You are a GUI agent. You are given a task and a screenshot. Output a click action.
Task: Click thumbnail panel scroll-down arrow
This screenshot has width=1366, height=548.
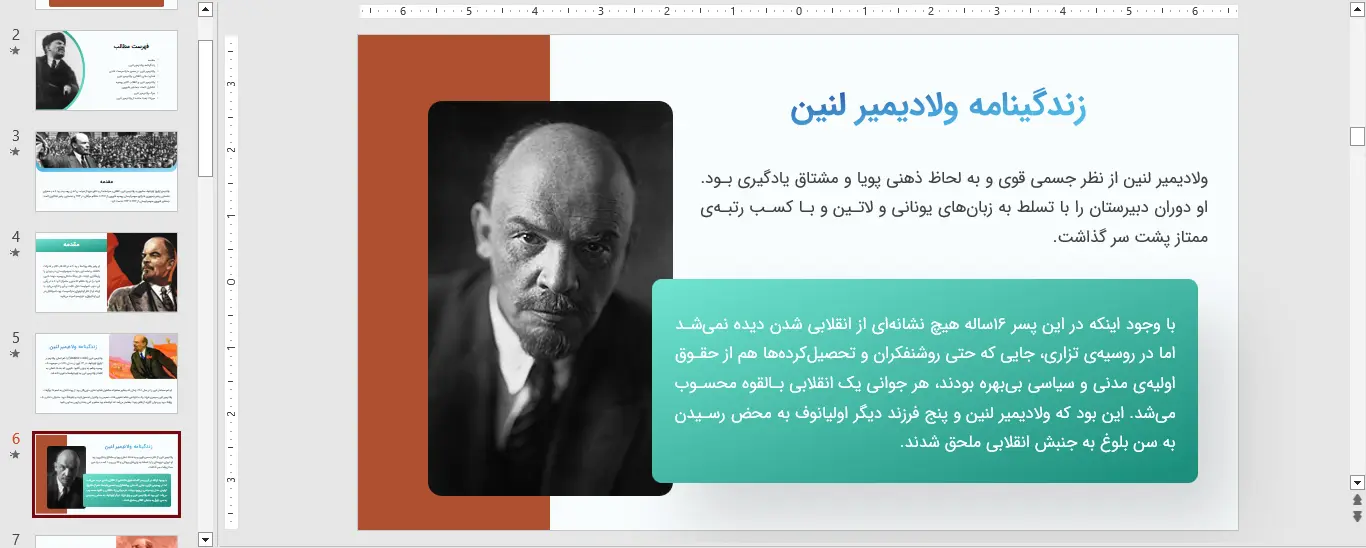point(206,540)
